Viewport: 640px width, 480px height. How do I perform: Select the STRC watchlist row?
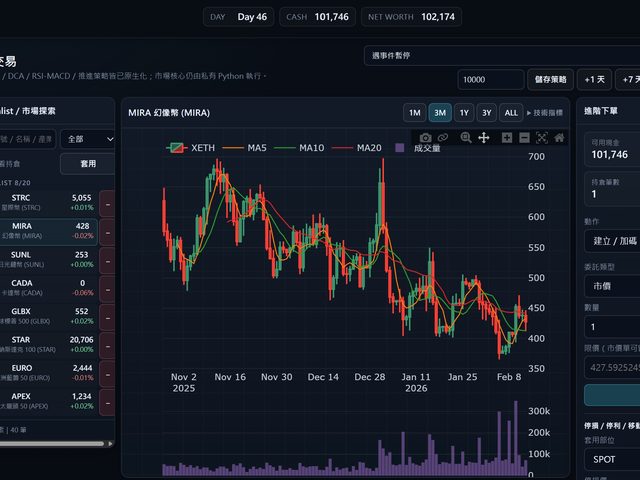click(x=48, y=204)
